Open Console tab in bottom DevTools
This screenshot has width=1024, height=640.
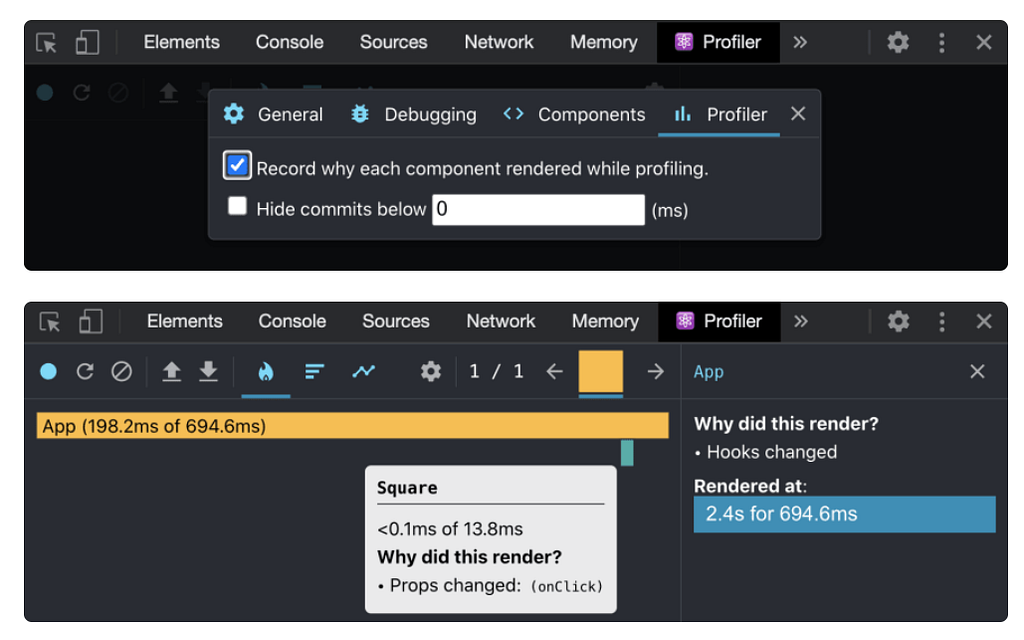coord(292,321)
